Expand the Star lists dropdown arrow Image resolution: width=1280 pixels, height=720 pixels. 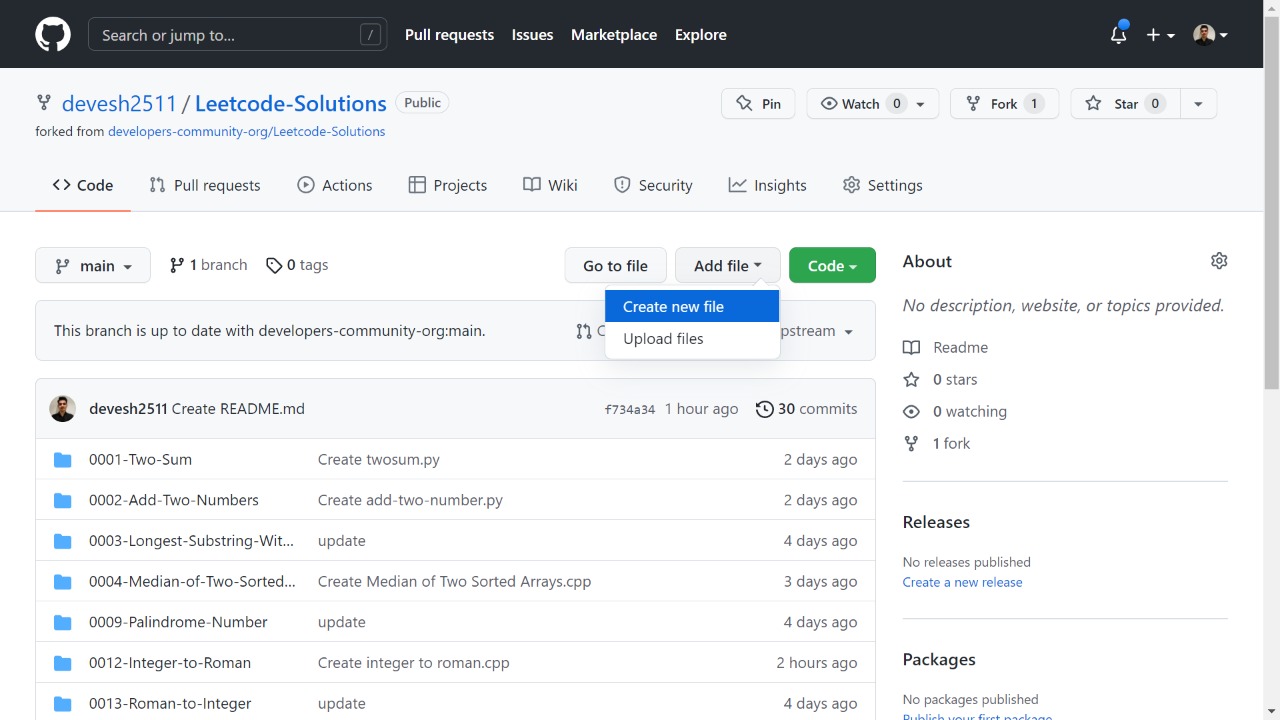click(x=1198, y=103)
